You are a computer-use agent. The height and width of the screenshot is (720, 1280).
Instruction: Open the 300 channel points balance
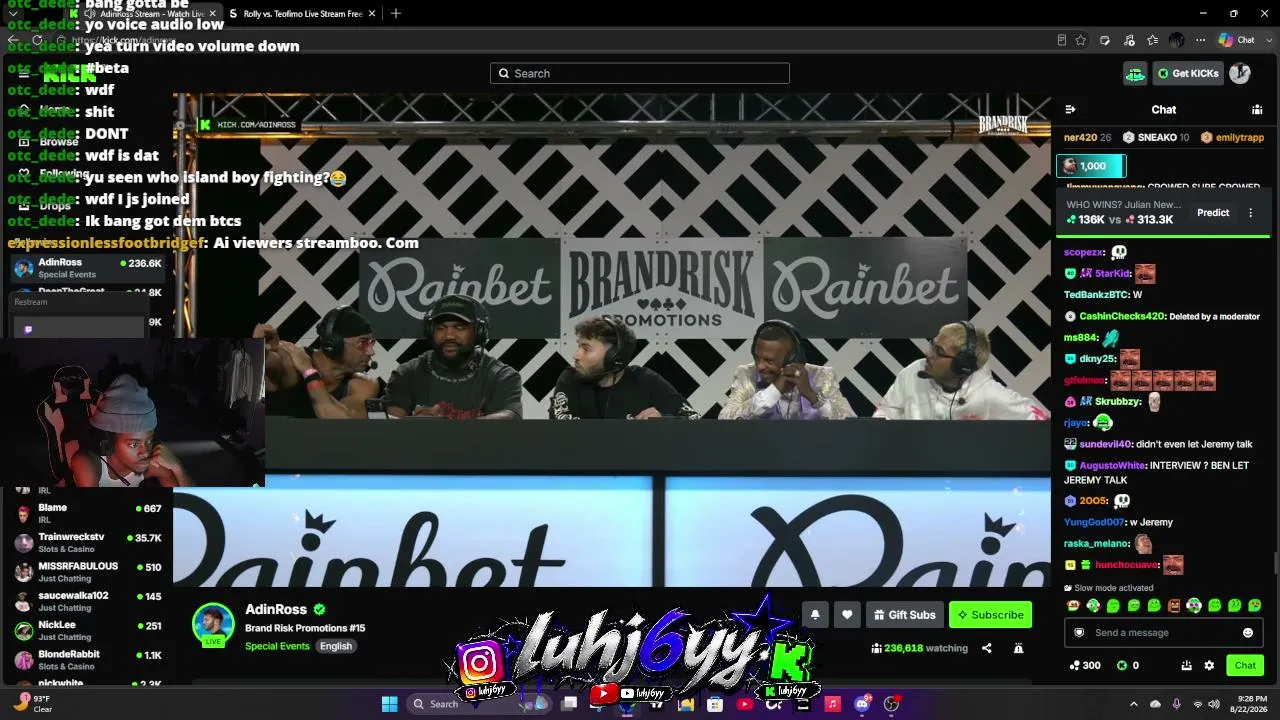click(x=1085, y=666)
